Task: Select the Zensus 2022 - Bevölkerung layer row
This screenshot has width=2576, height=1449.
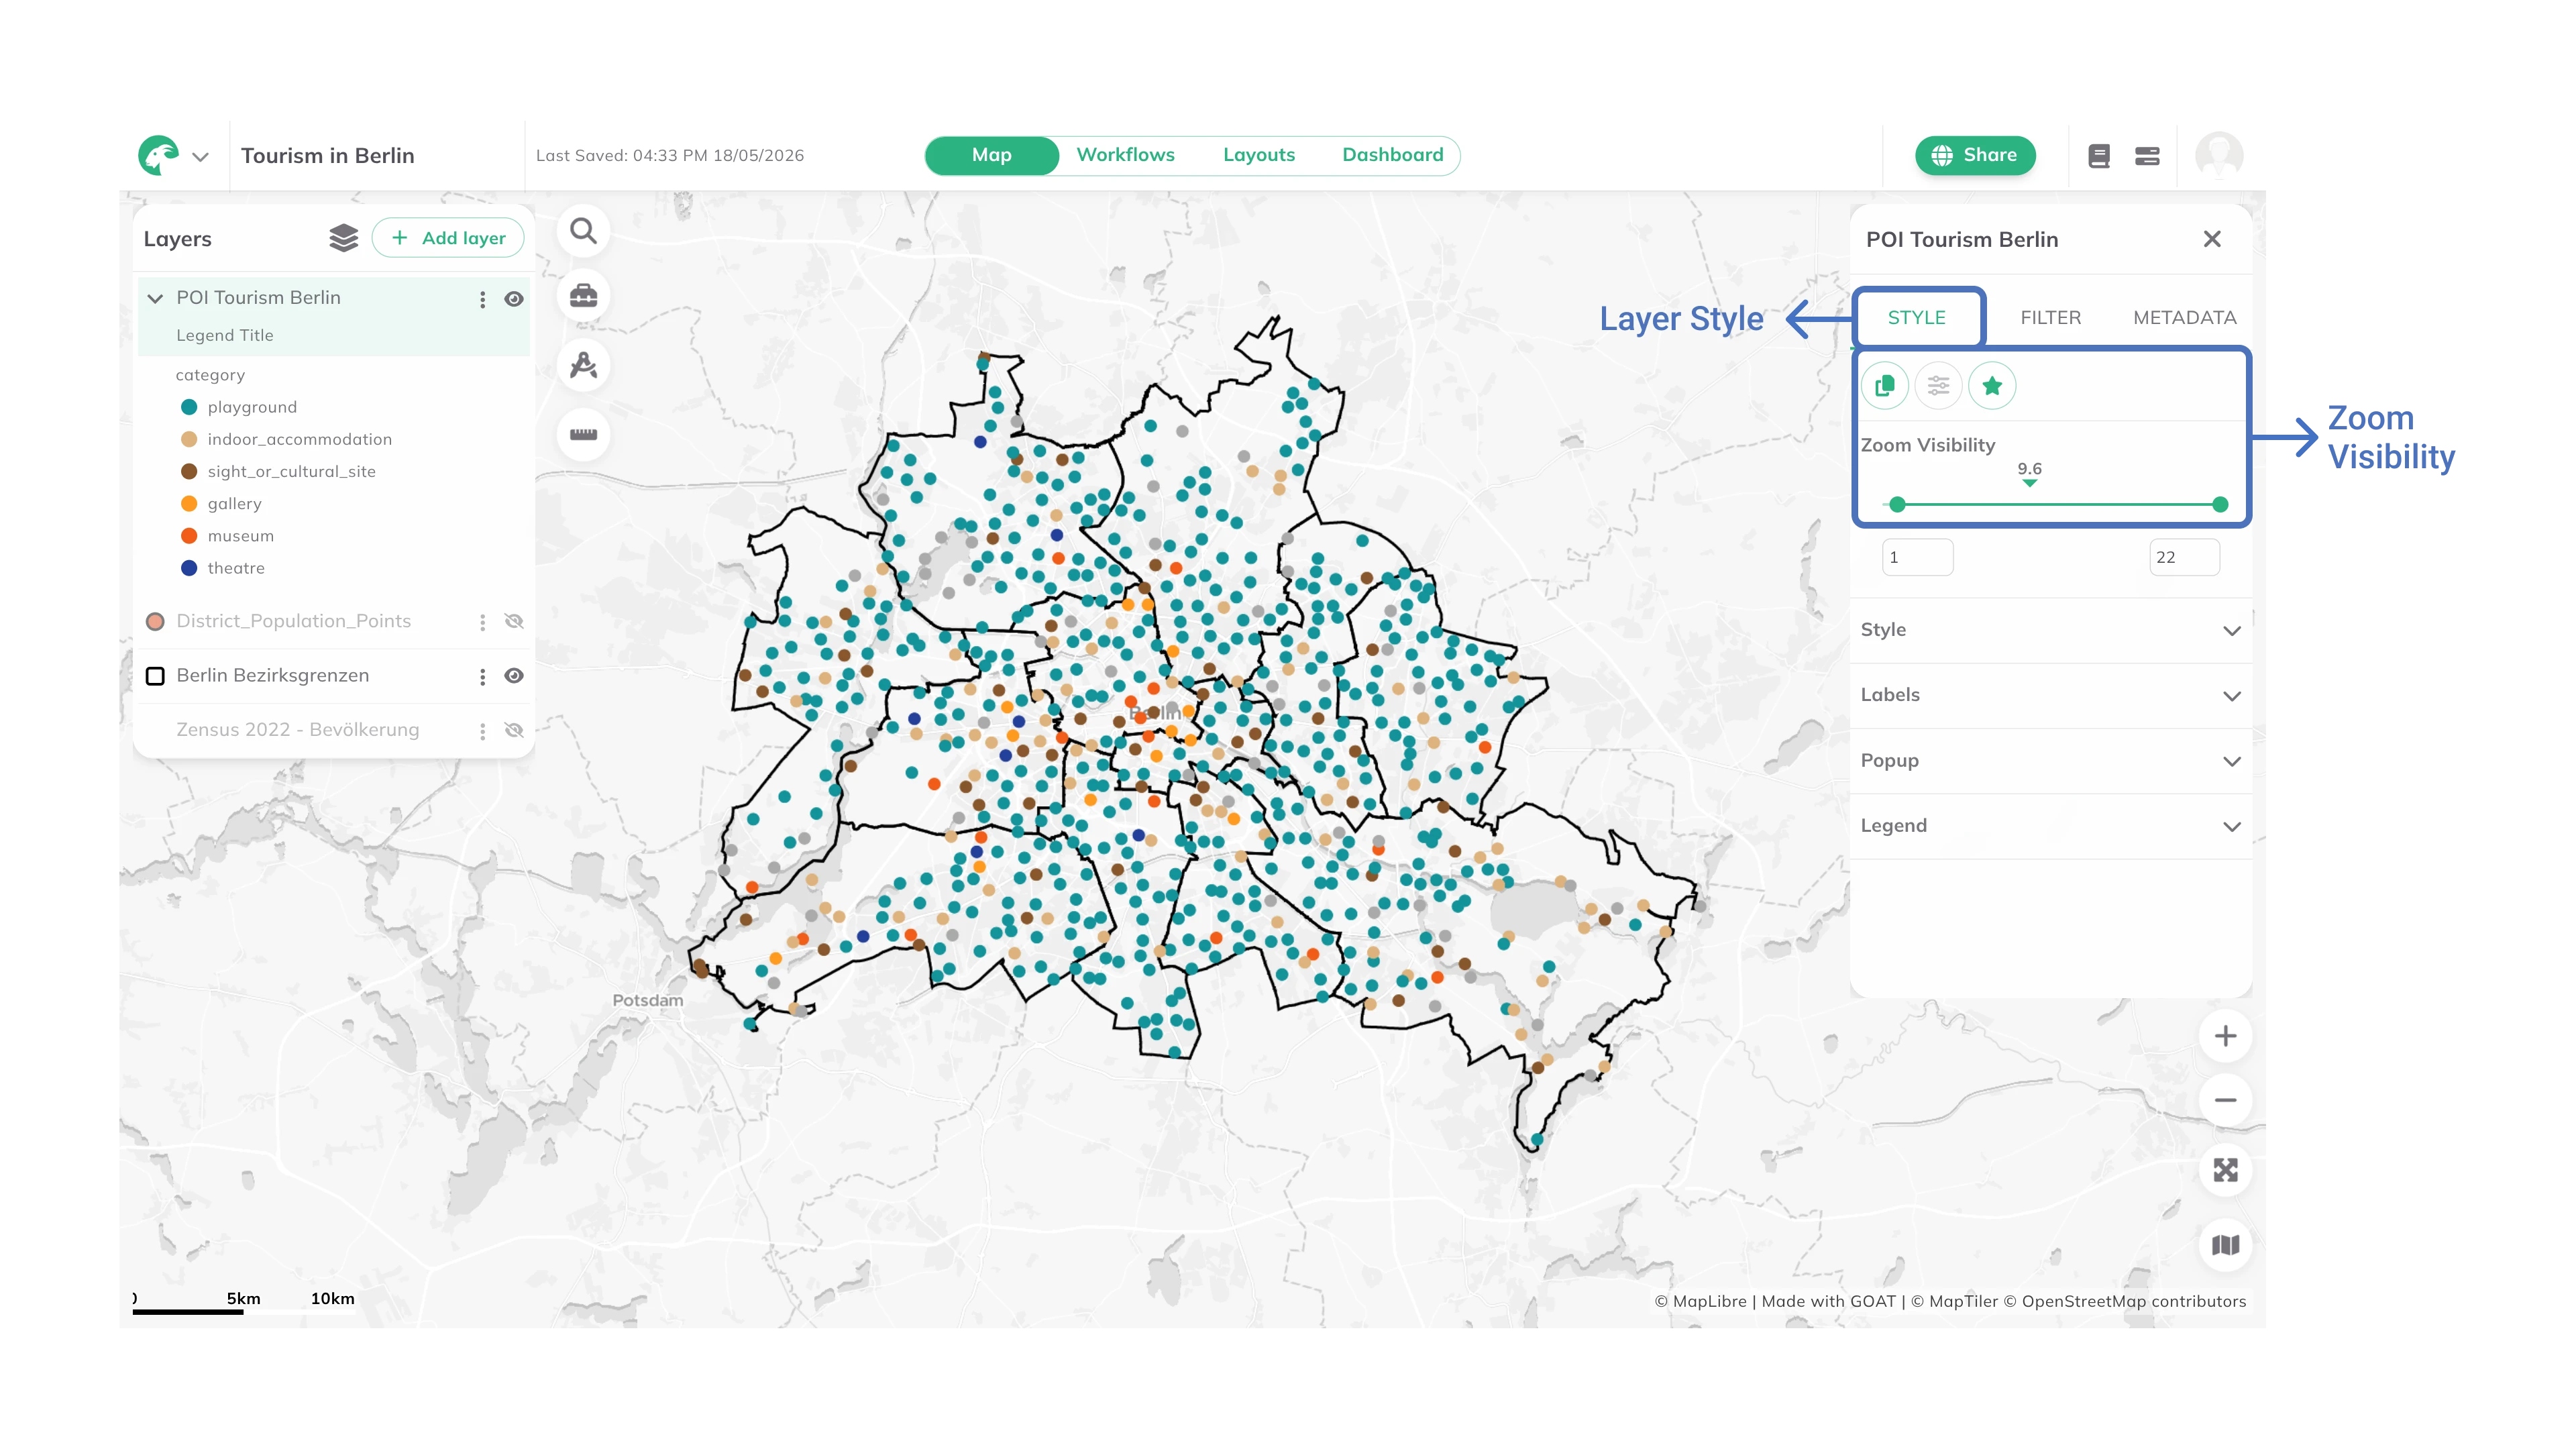Action: (333, 730)
